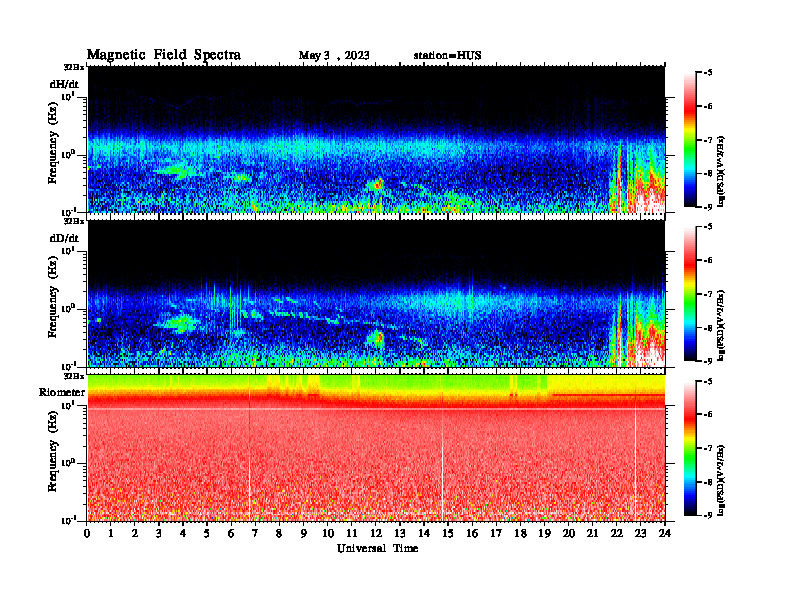
Task: Click hour label "18" on time axis
Action: (x=520, y=533)
